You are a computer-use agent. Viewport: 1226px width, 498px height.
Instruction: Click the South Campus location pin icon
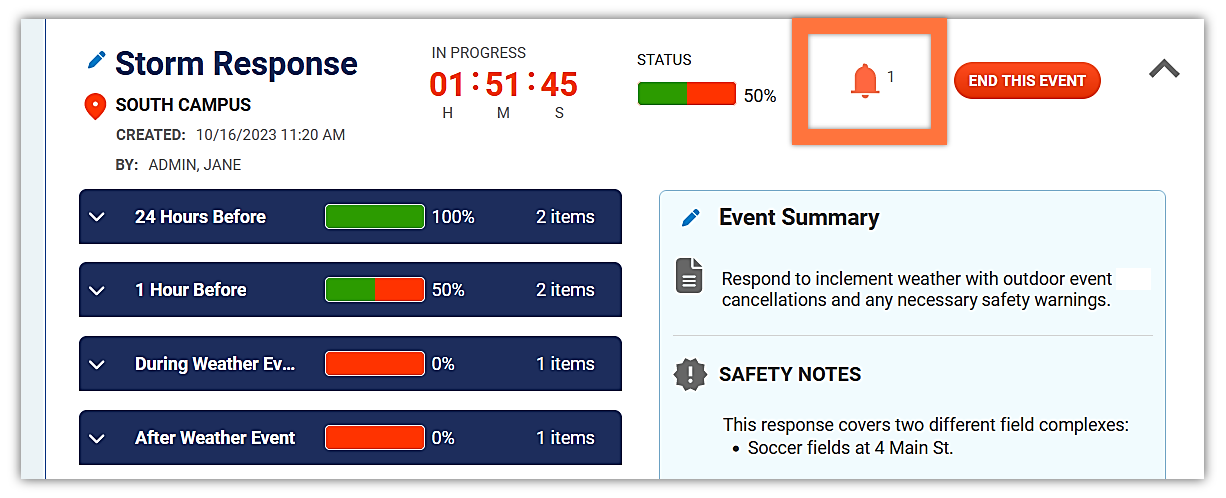pos(96,106)
